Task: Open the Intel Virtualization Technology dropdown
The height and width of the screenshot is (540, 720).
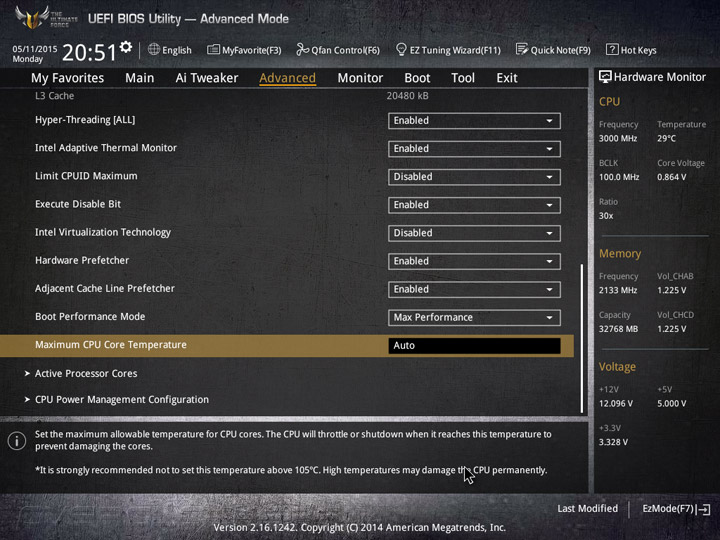Action: click(x=474, y=233)
